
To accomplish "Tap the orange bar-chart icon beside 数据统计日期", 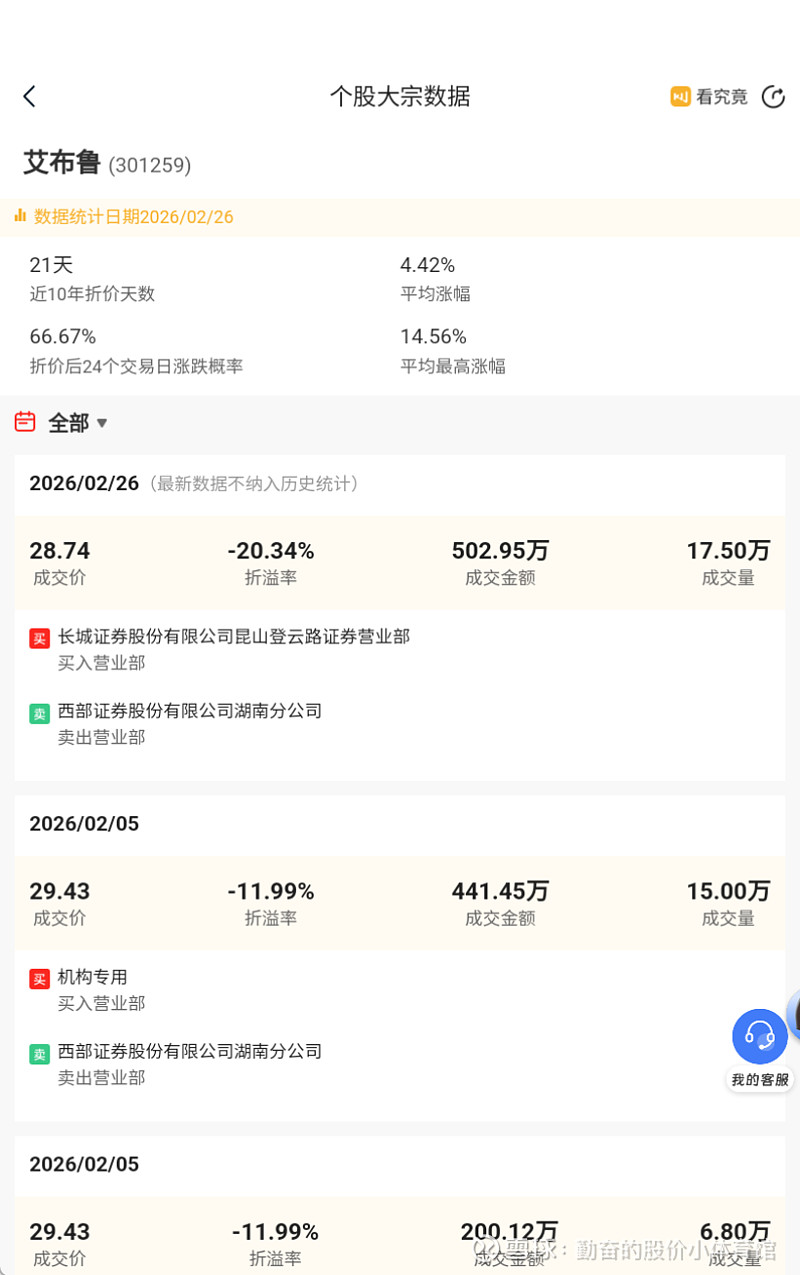I will coord(20,216).
